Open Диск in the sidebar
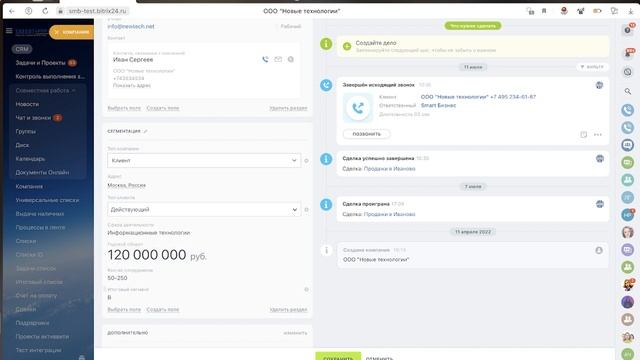The height and width of the screenshot is (360, 640). [22, 145]
